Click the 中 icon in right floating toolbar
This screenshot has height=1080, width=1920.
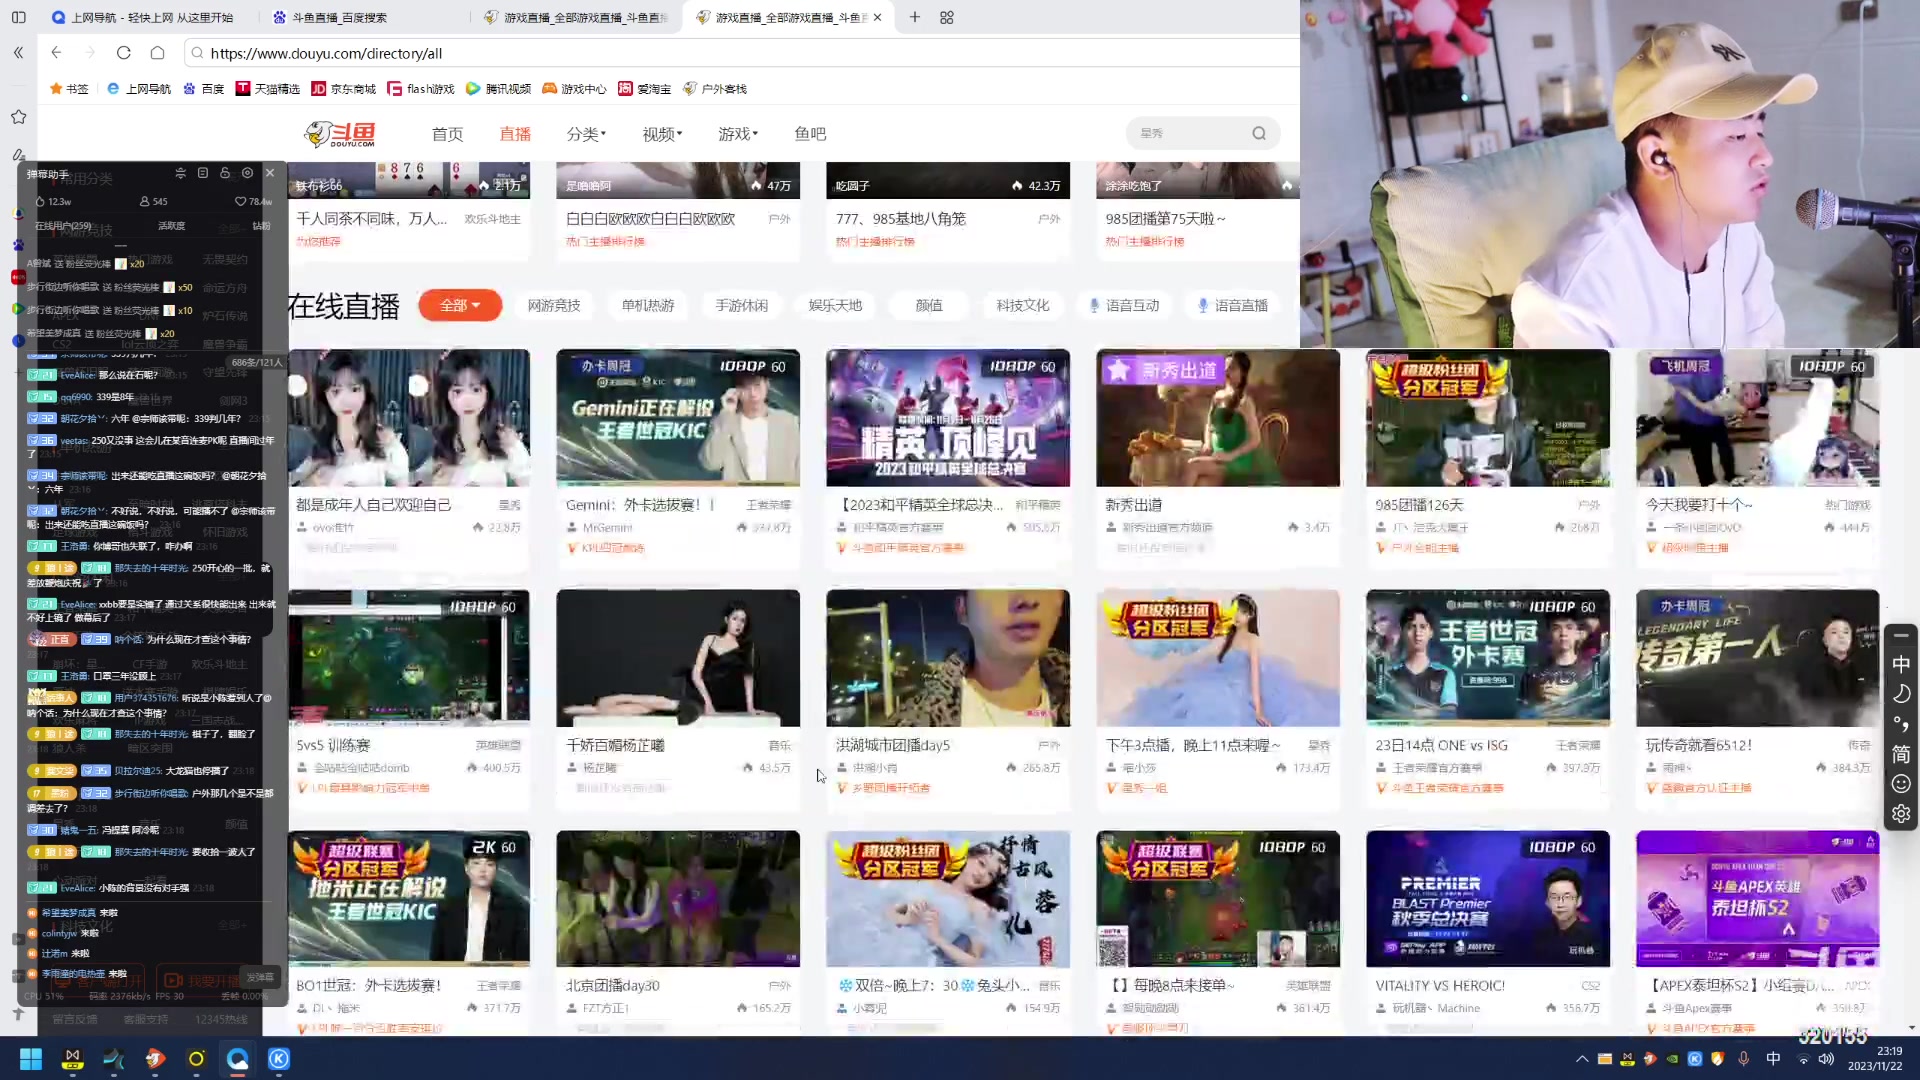tap(1901, 665)
